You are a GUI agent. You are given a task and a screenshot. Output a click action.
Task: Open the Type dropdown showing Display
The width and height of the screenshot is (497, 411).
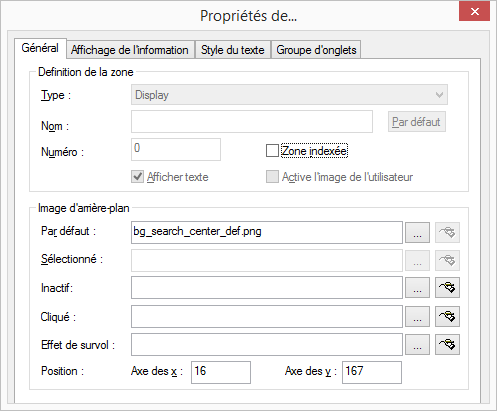click(x=289, y=95)
